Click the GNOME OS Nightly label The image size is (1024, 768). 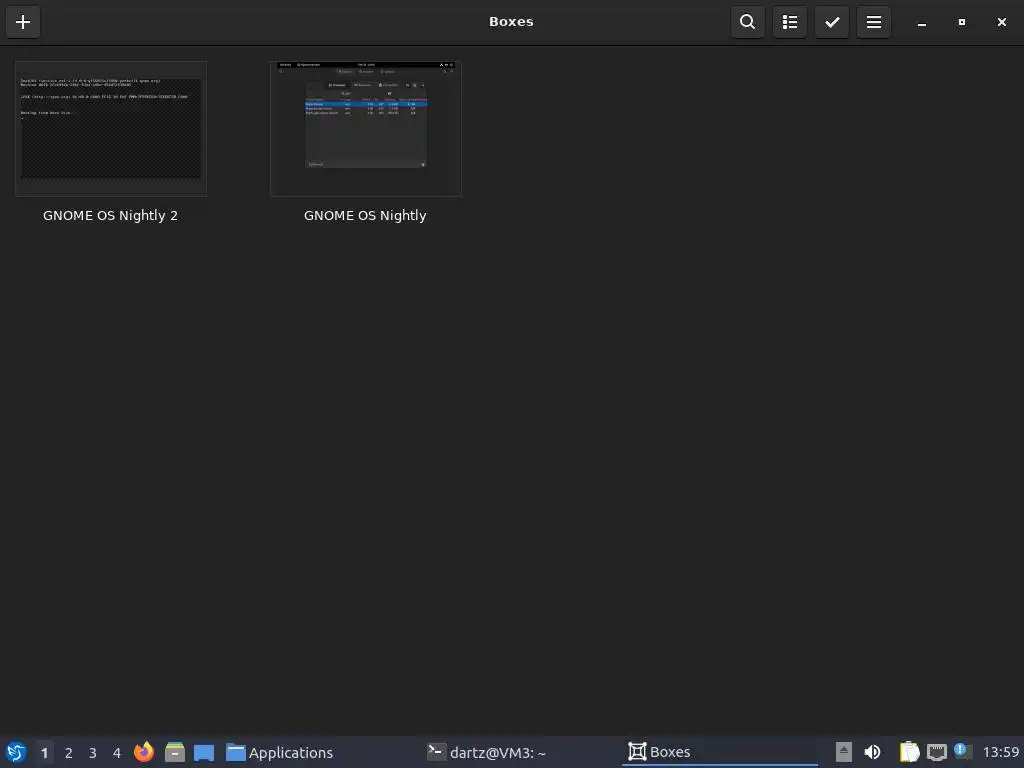365,216
